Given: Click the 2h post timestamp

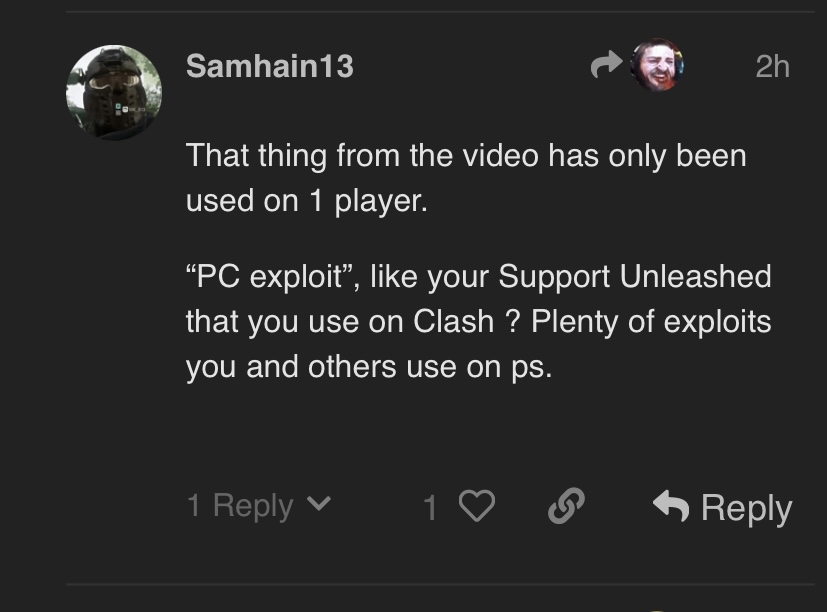Looking at the screenshot, I should [772, 66].
